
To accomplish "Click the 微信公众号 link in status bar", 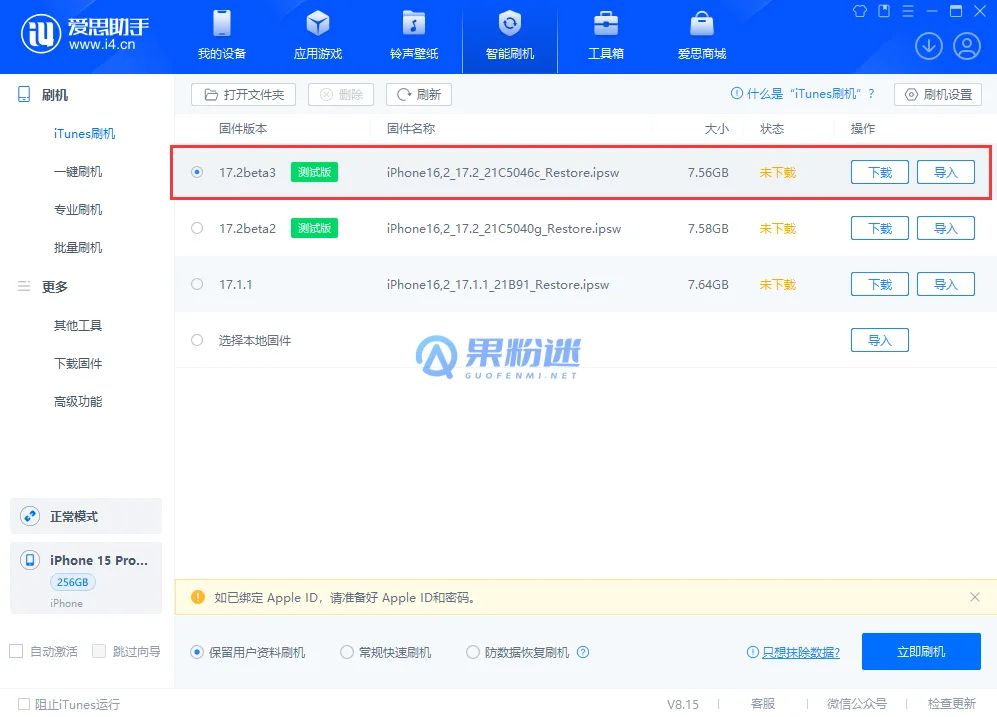I will [856, 704].
